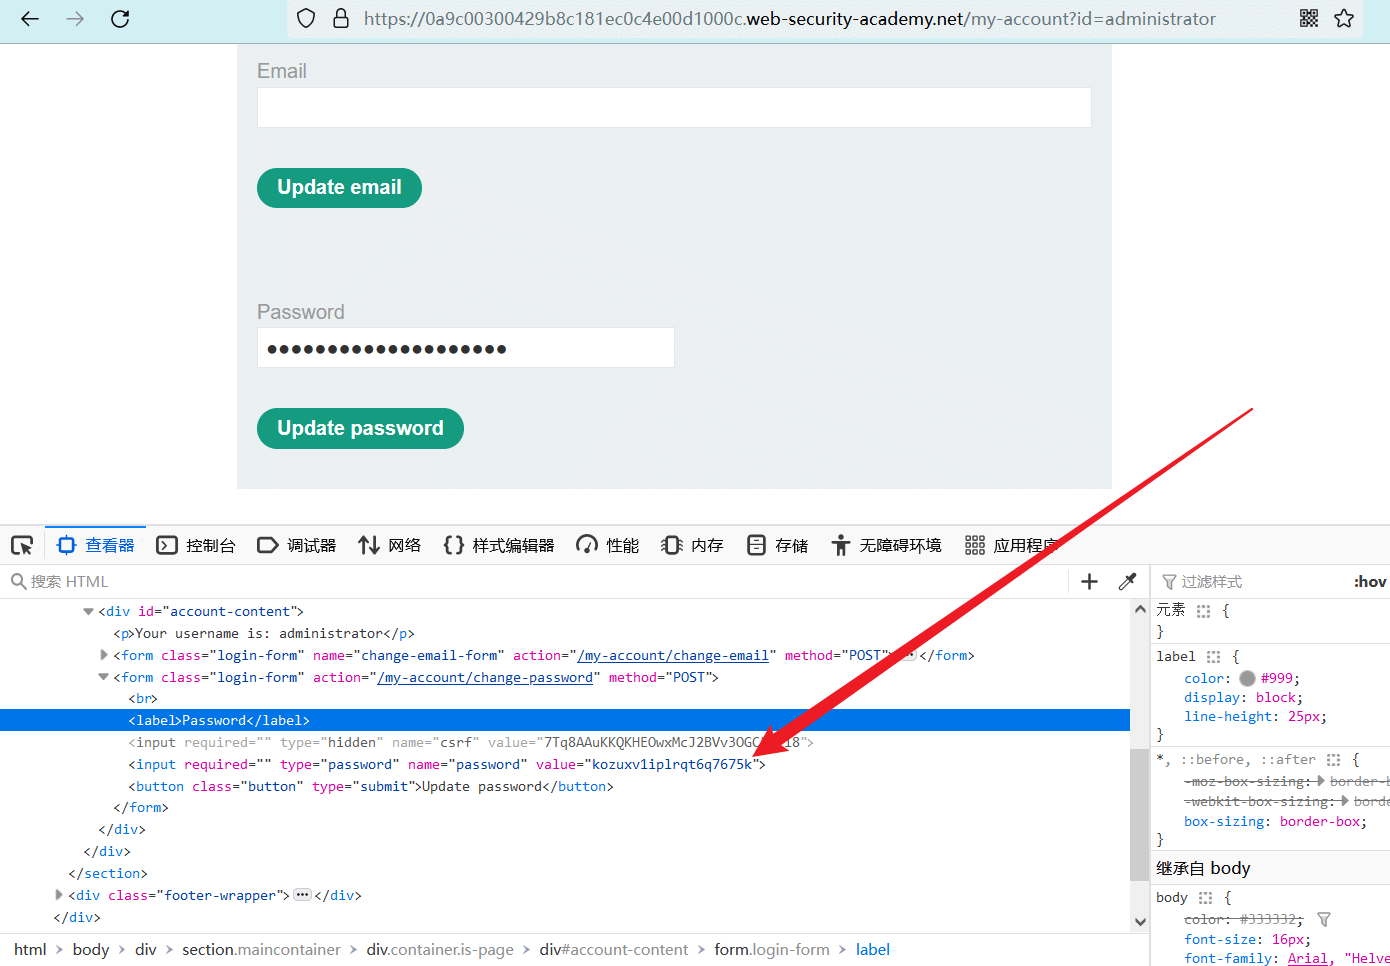
Task: Click the #999 color swatch in label rule
Action: point(1247,678)
